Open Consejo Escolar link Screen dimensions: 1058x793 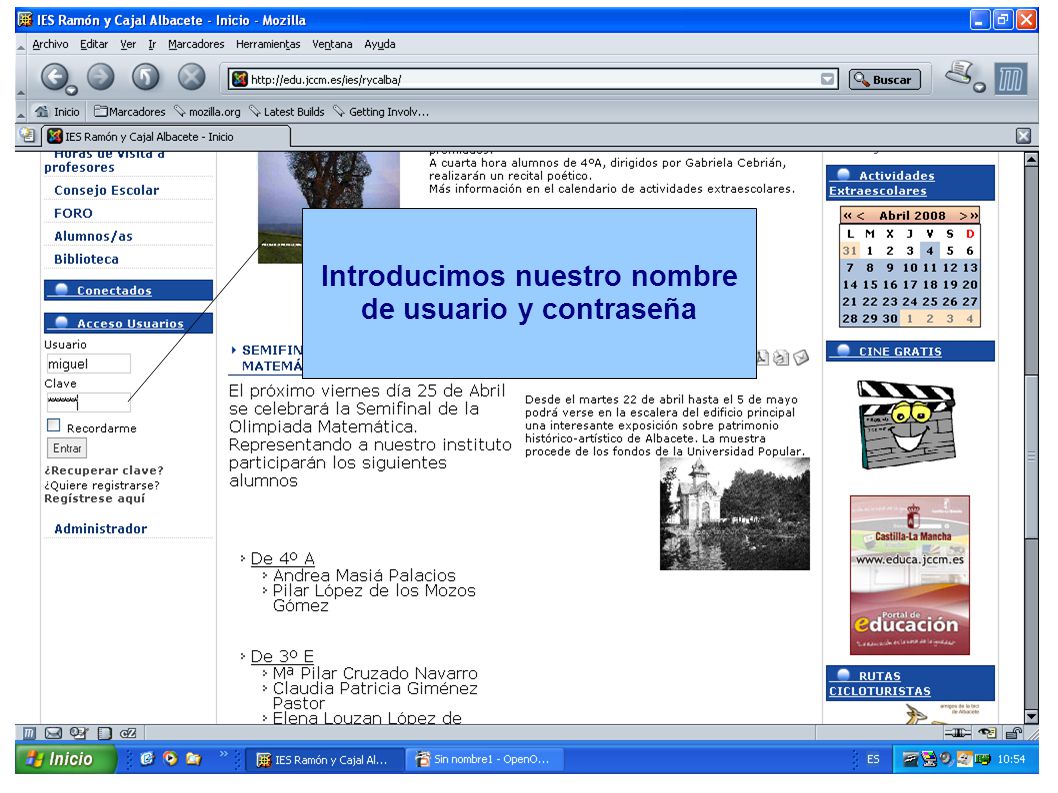coord(107,190)
